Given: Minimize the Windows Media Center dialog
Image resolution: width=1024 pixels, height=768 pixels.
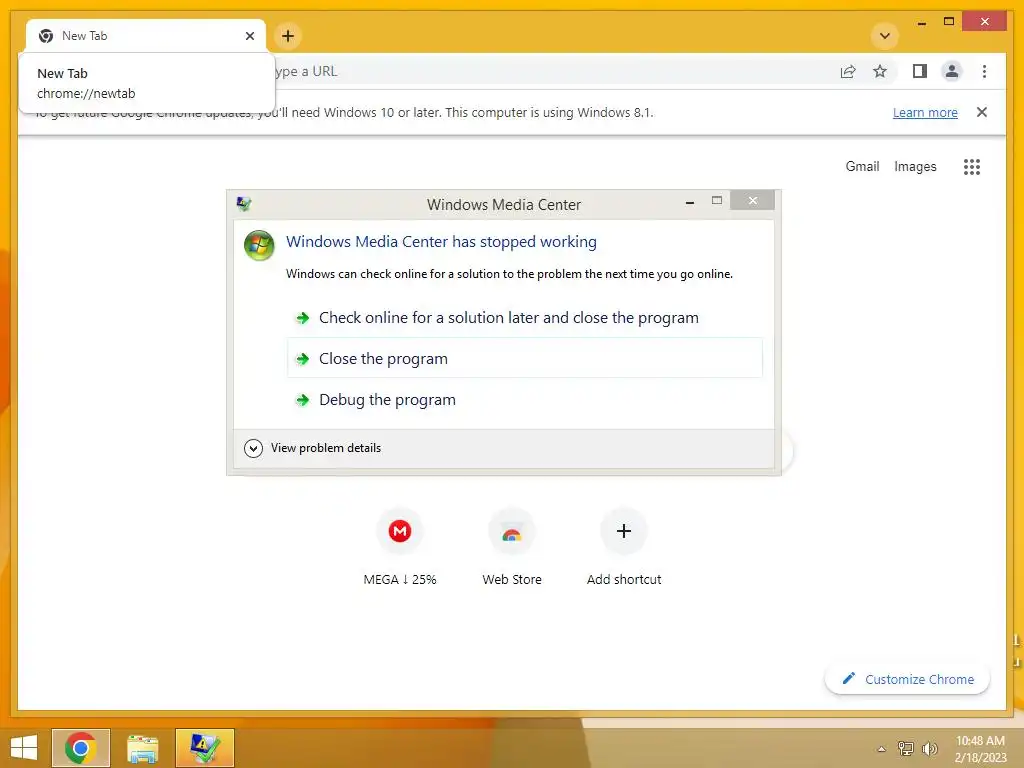Looking at the screenshot, I should pyautogui.click(x=690, y=202).
